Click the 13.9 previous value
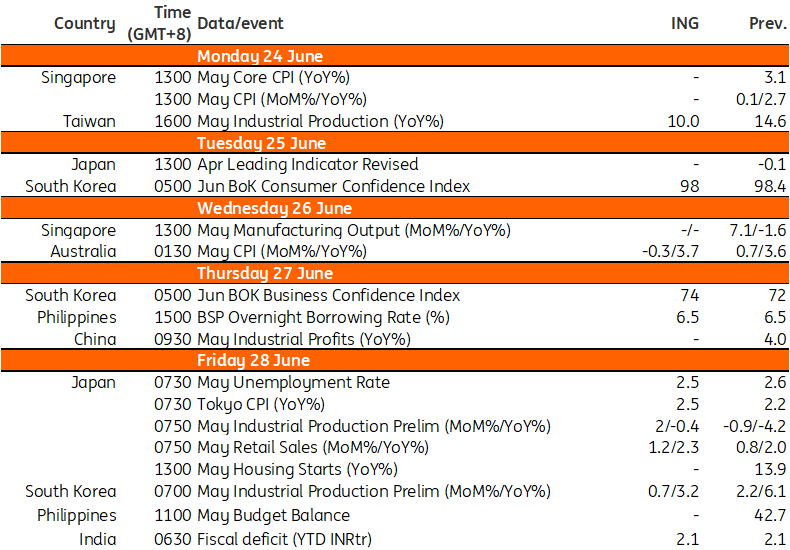 [771, 469]
